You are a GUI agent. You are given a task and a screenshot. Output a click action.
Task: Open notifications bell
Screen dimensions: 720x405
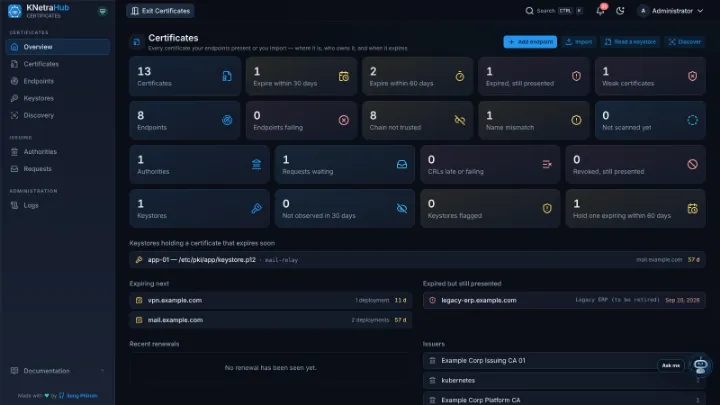point(601,11)
